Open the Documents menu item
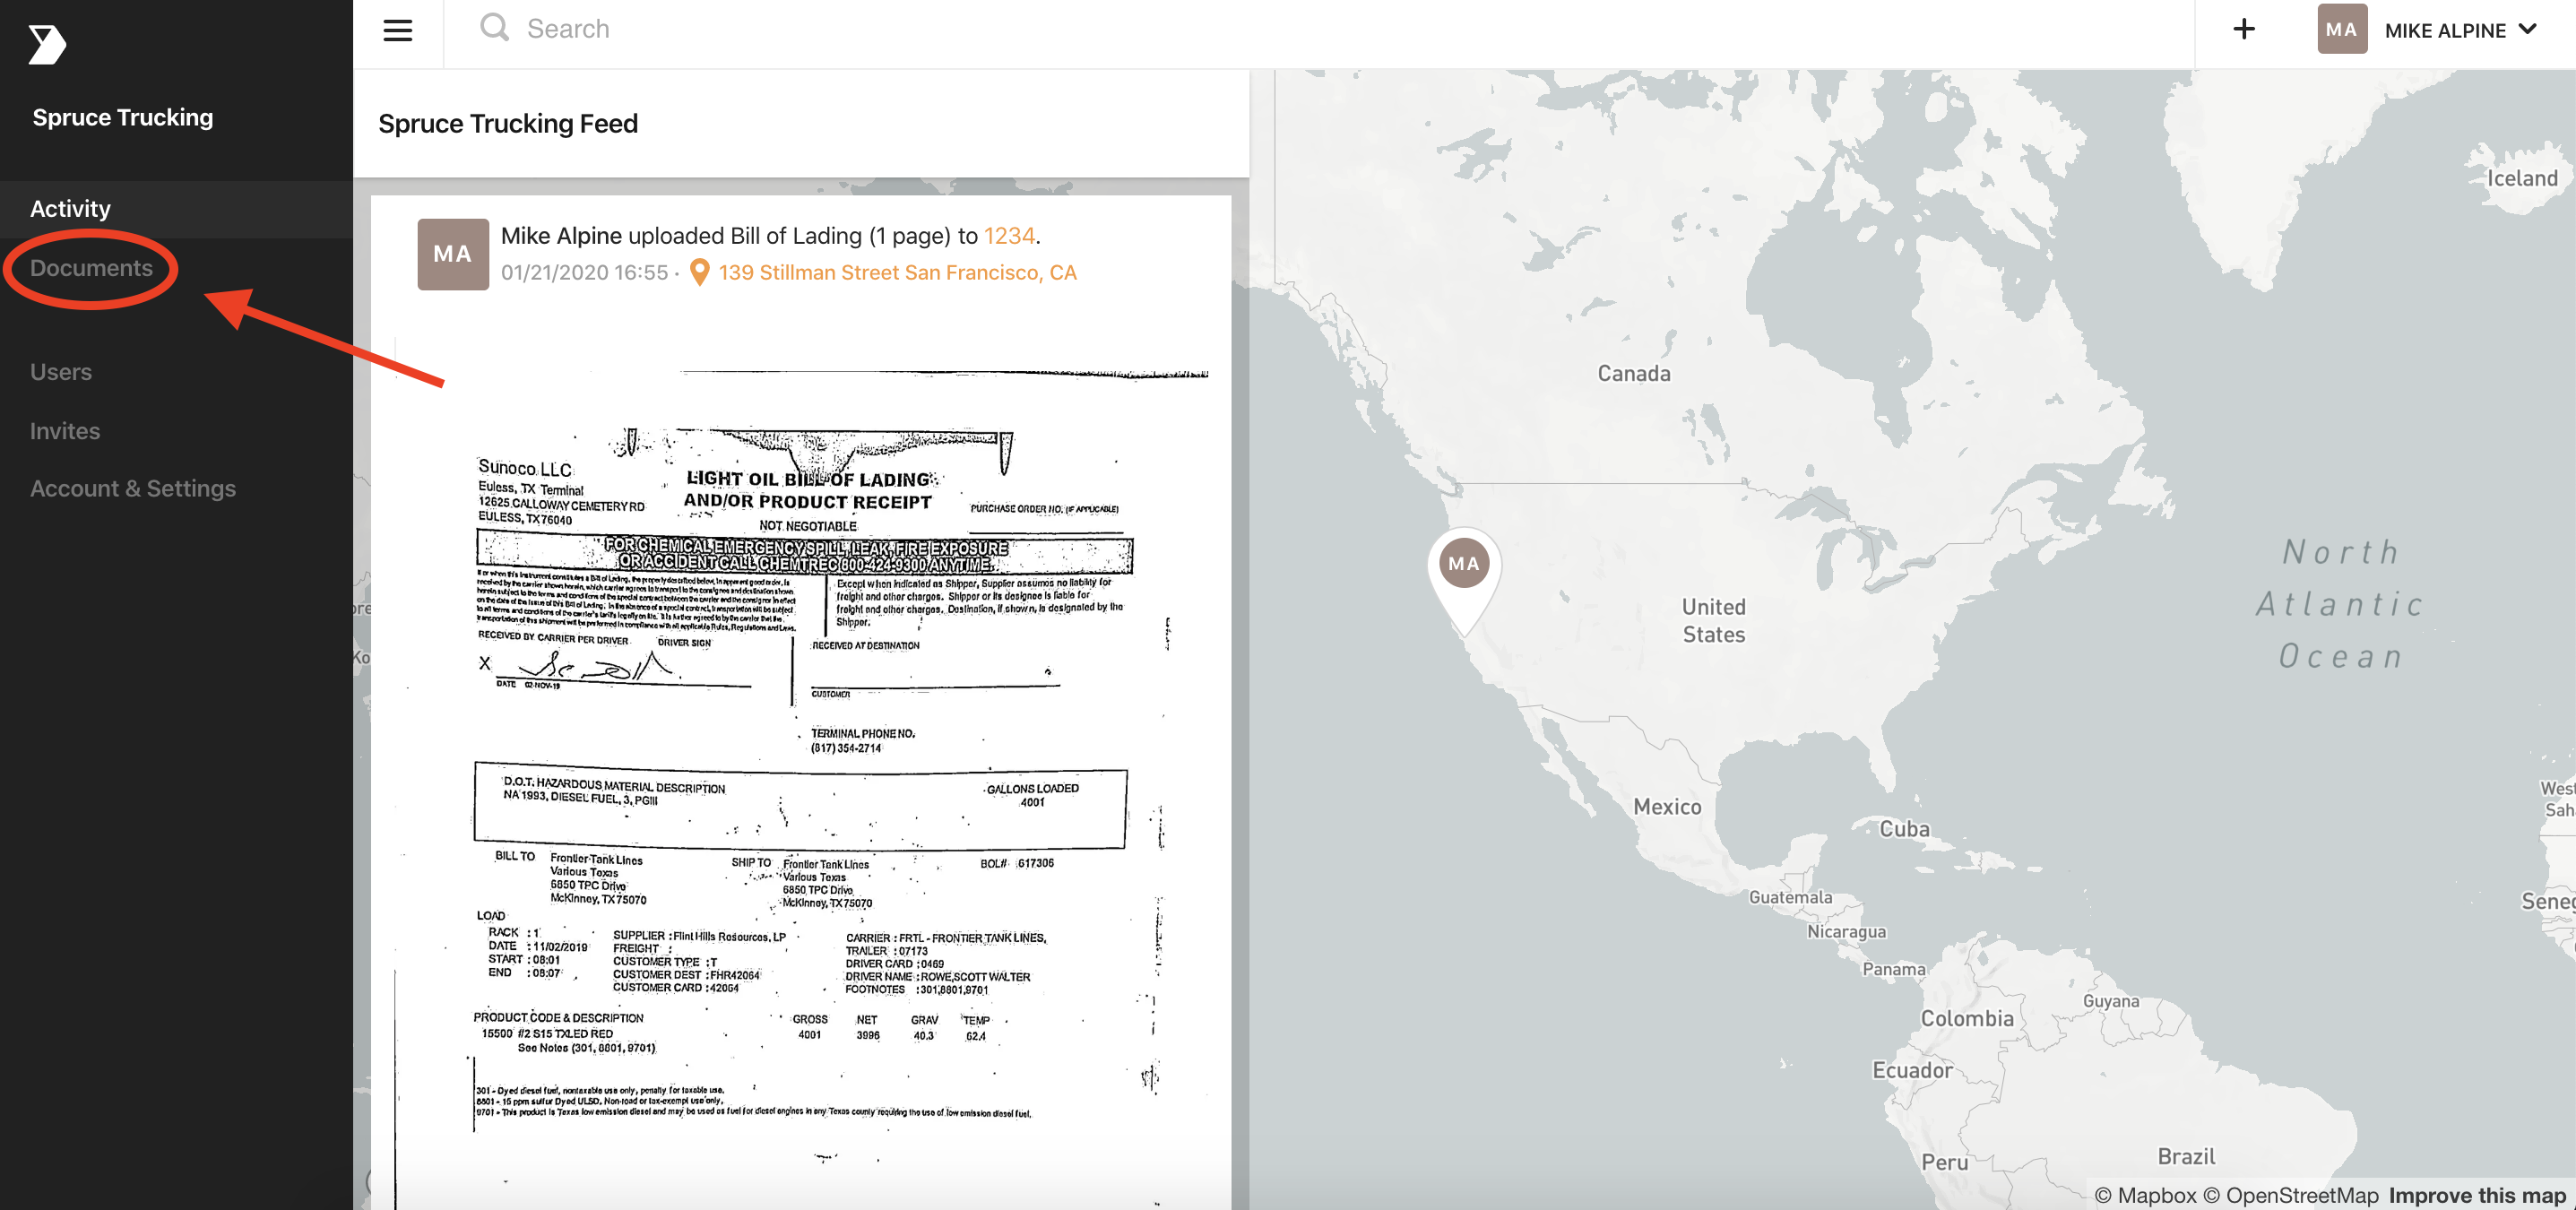The height and width of the screenshot is (1210, 2576). [91, 268]
